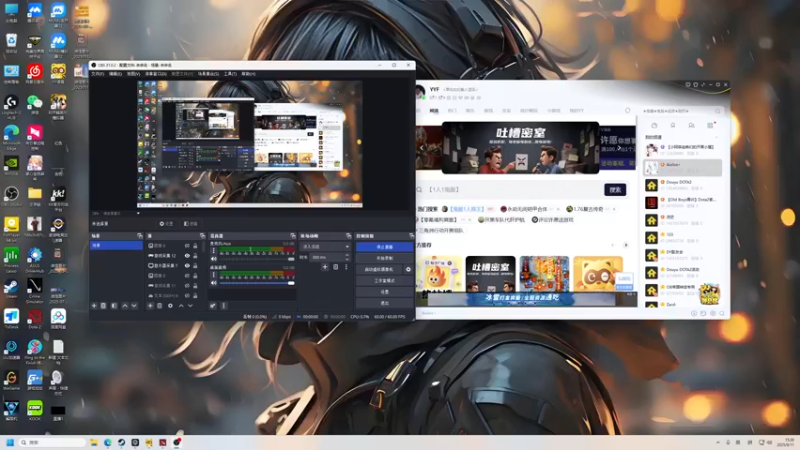Move source down with arrow icon
The height and width of the screenshot is (450, 800).
190,306
